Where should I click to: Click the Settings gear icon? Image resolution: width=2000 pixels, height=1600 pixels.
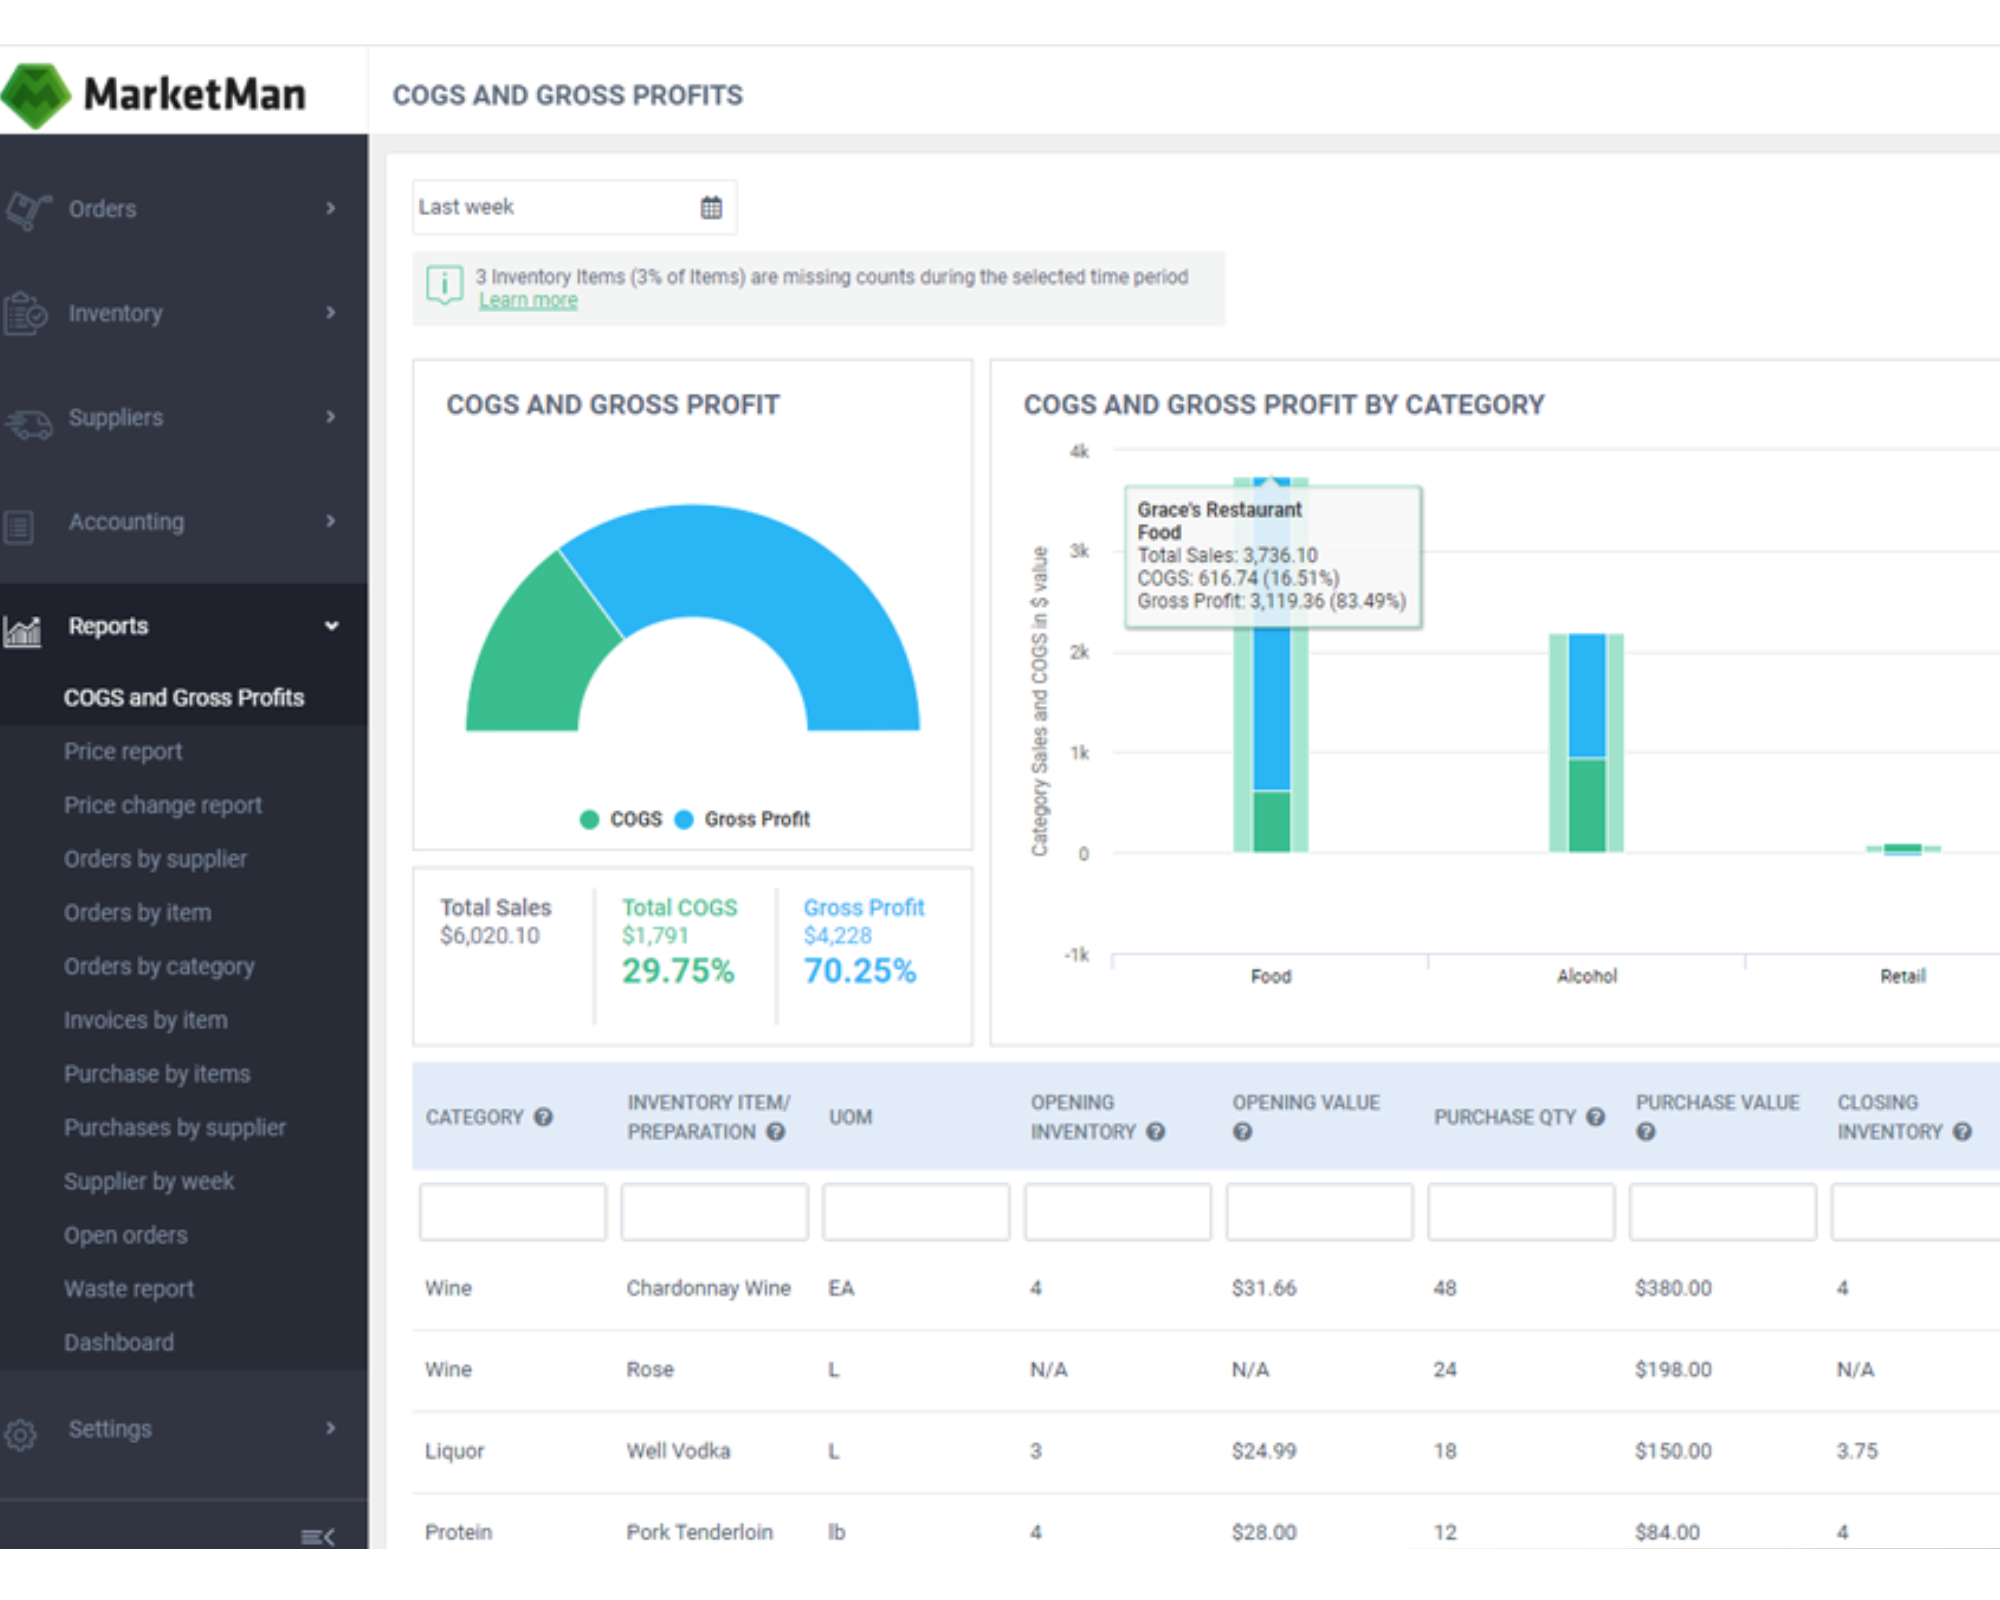click(x=20, y=1434)
